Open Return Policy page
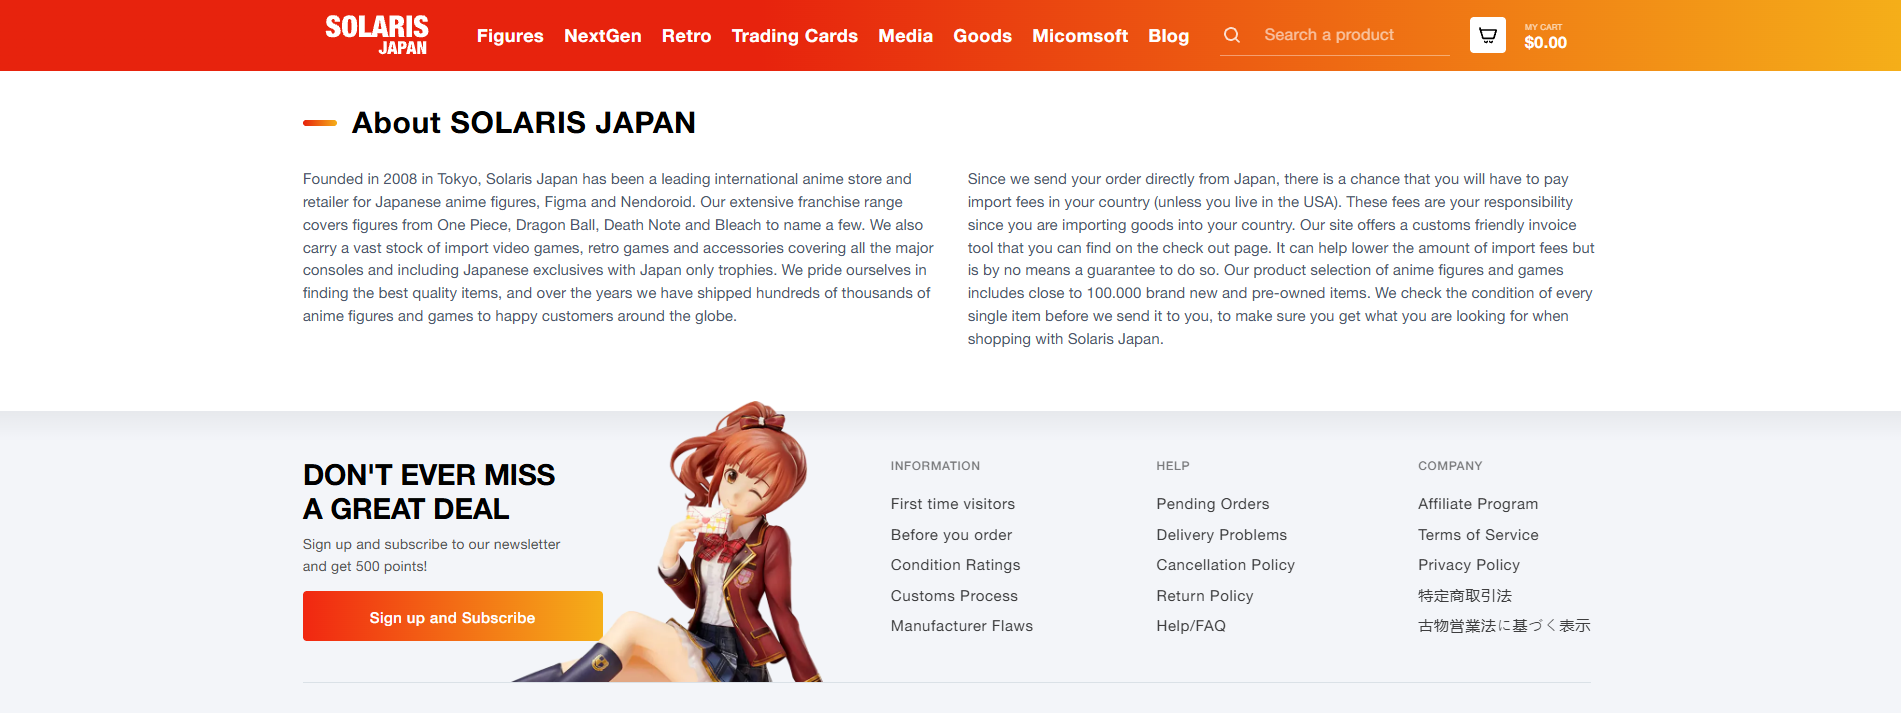The image size is (1901, 713). point(1205,596)
